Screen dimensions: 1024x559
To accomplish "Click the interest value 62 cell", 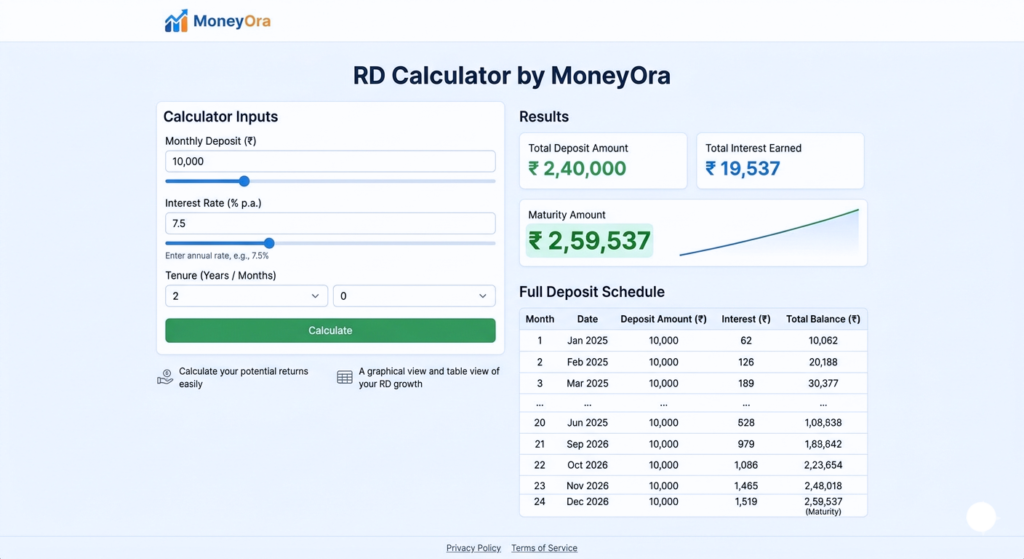I will (x=746, y=340).
